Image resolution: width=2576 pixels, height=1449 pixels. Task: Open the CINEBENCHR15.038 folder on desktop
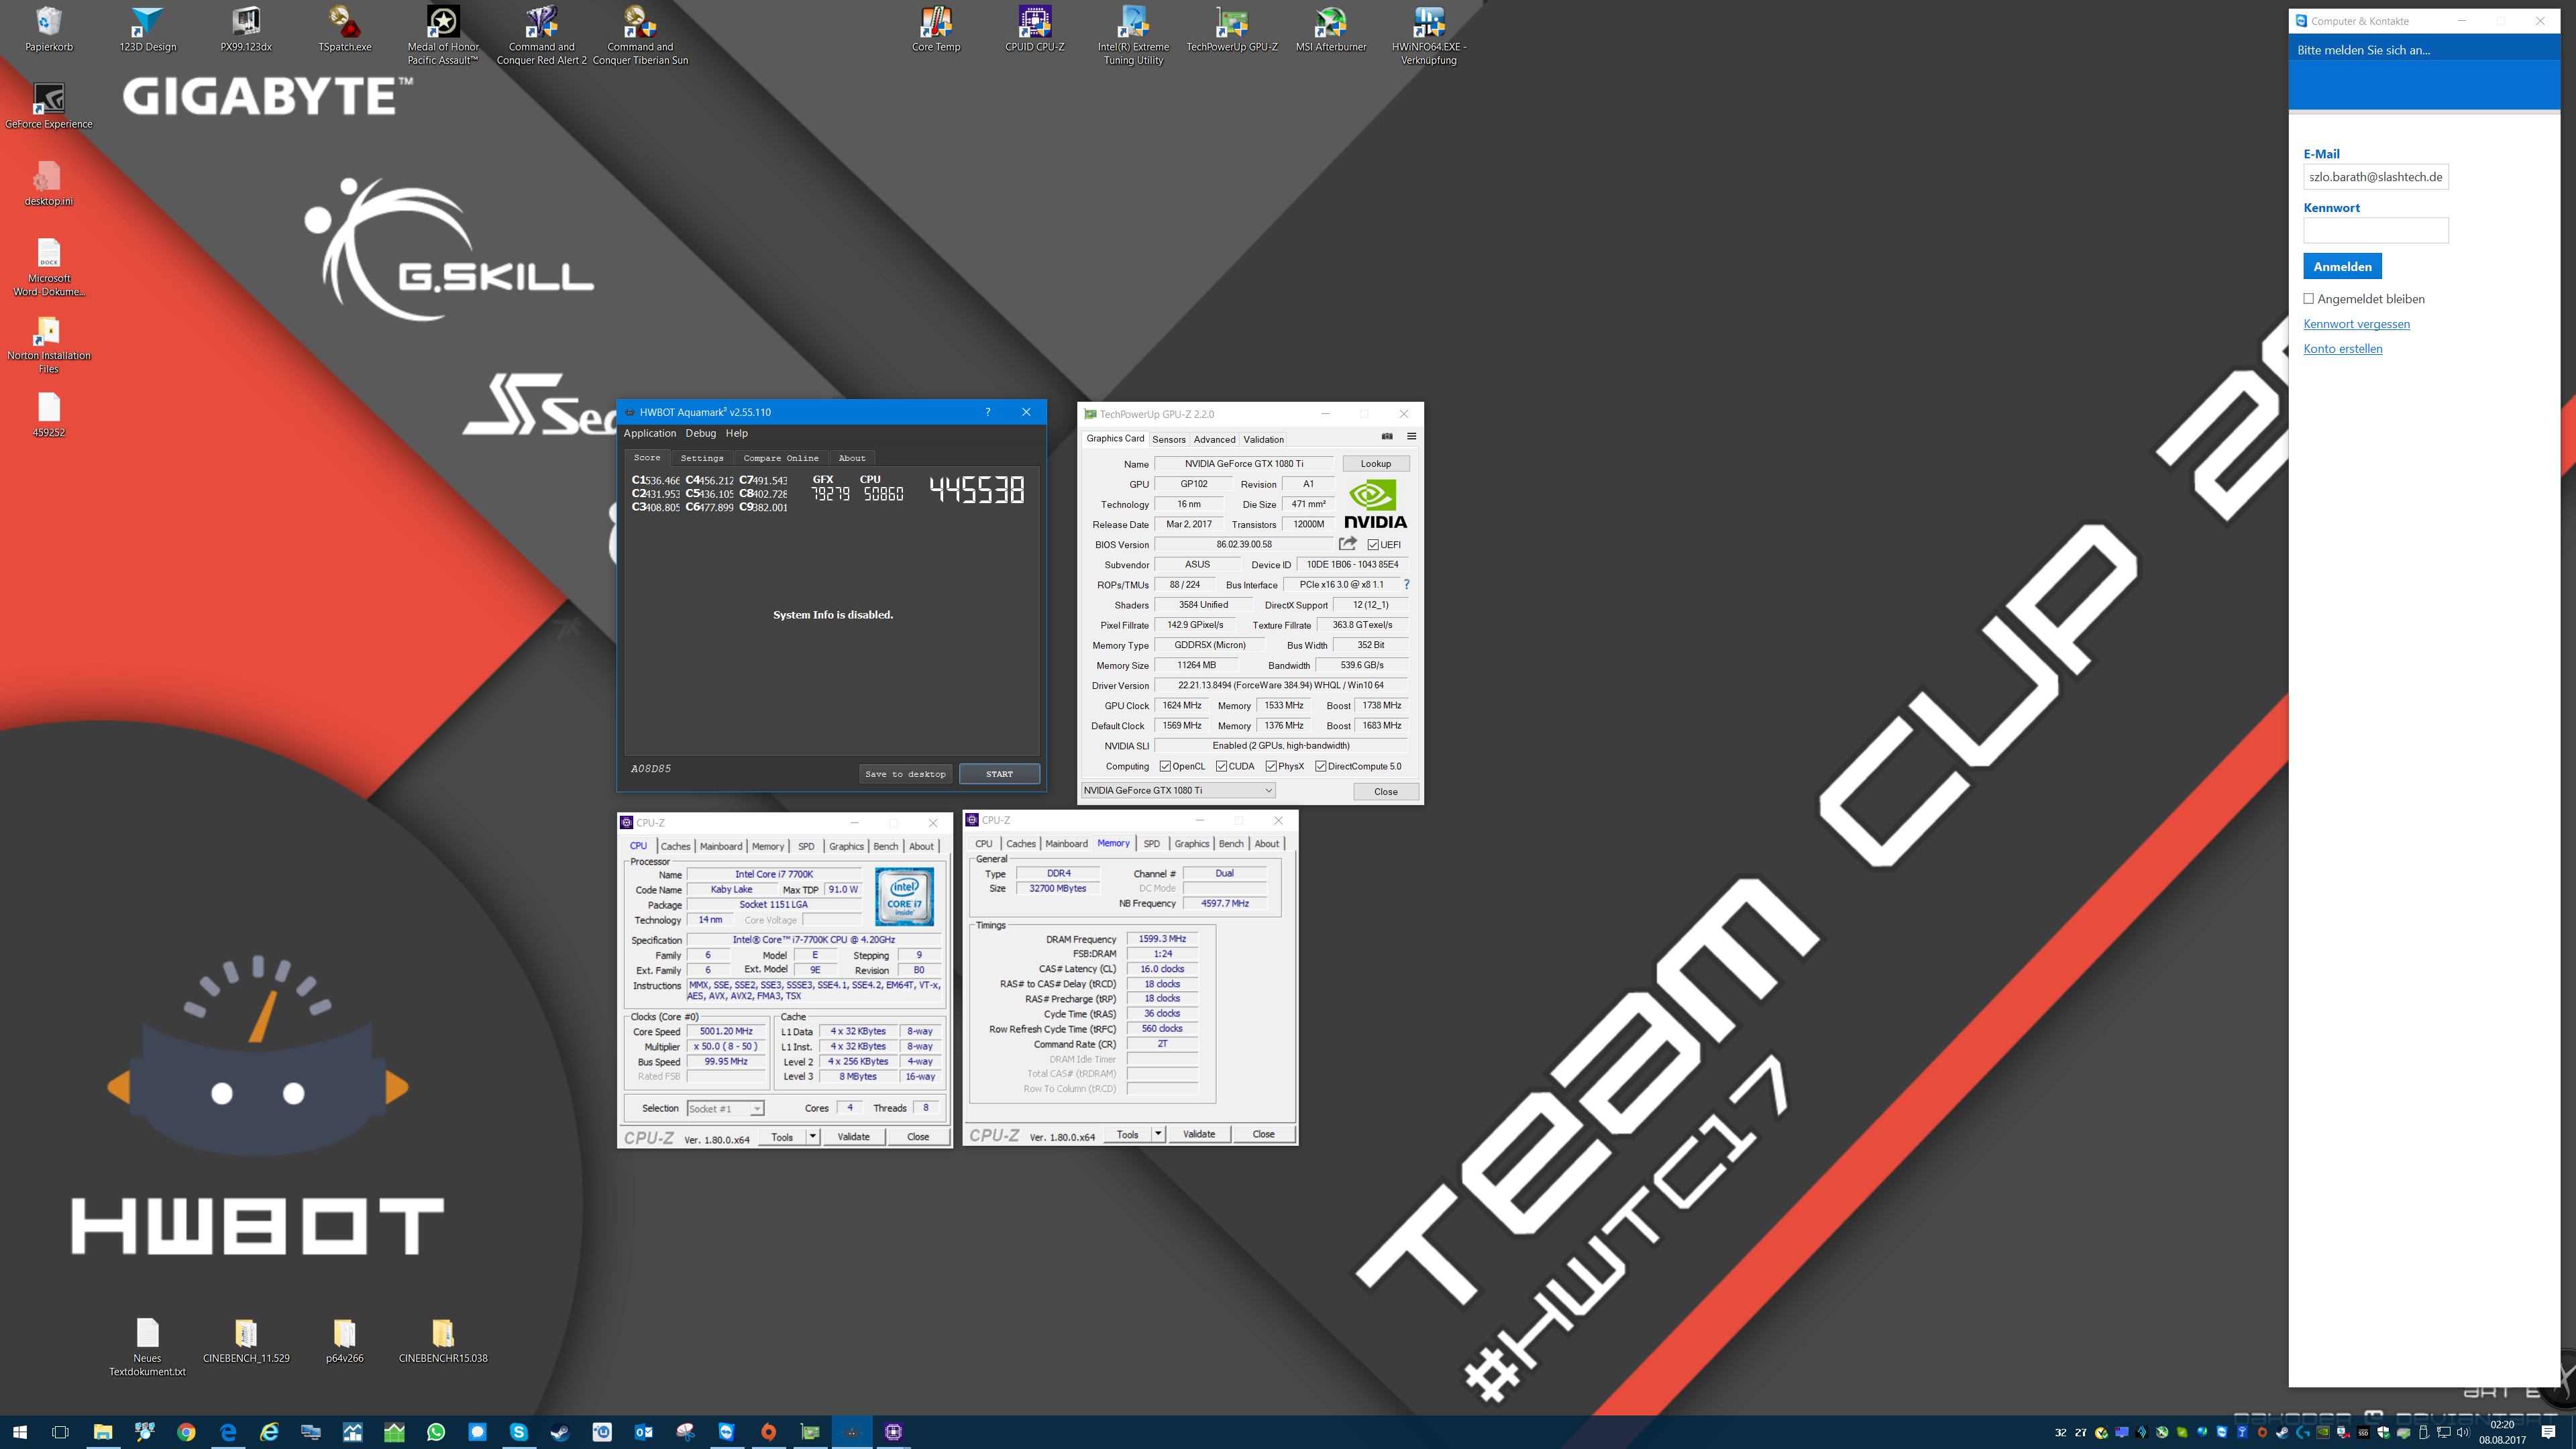pyautogui.click(x=443, y=1340)
